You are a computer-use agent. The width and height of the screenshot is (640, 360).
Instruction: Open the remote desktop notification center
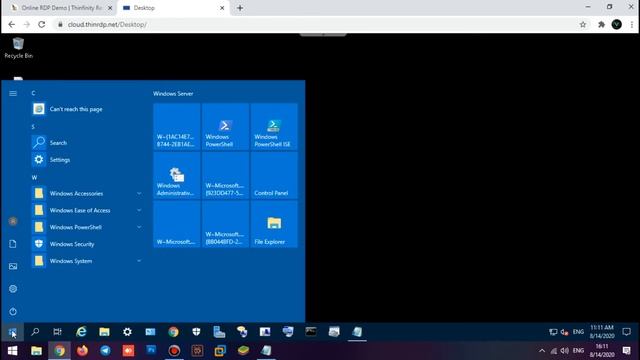(627, 332)
